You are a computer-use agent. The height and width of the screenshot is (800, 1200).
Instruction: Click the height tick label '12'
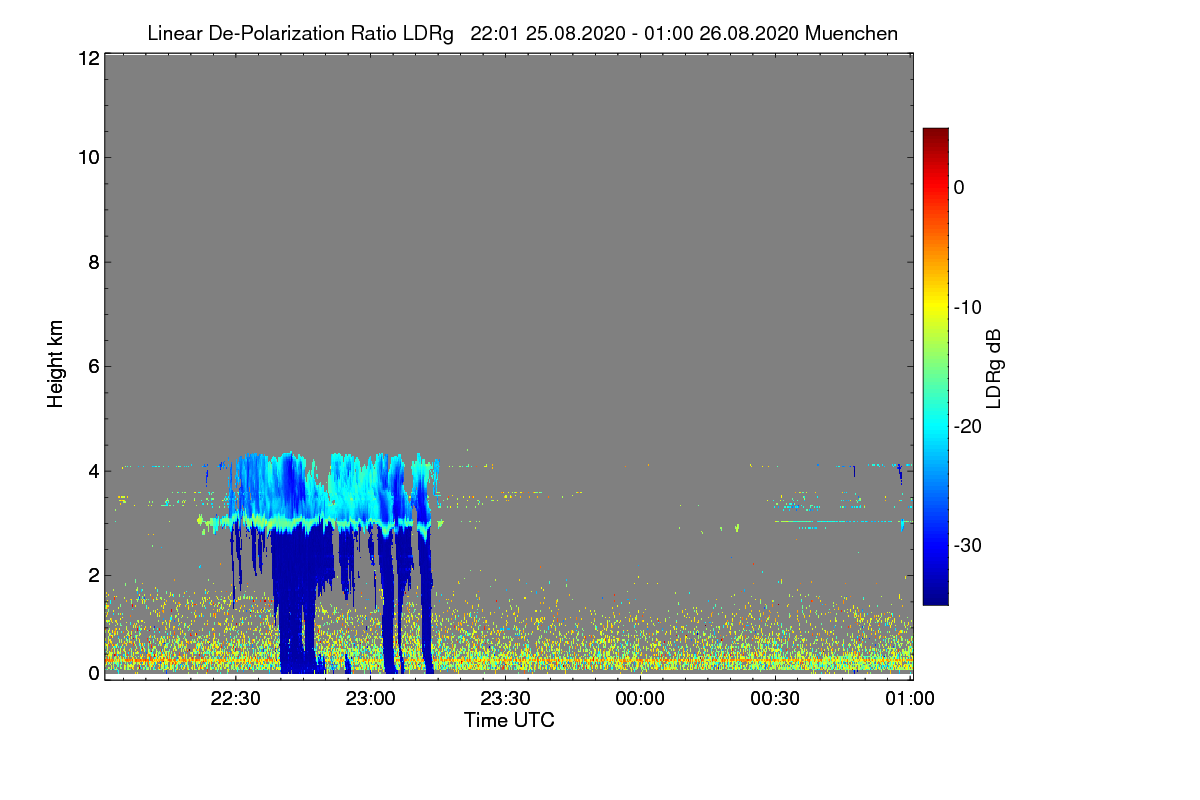88,59
